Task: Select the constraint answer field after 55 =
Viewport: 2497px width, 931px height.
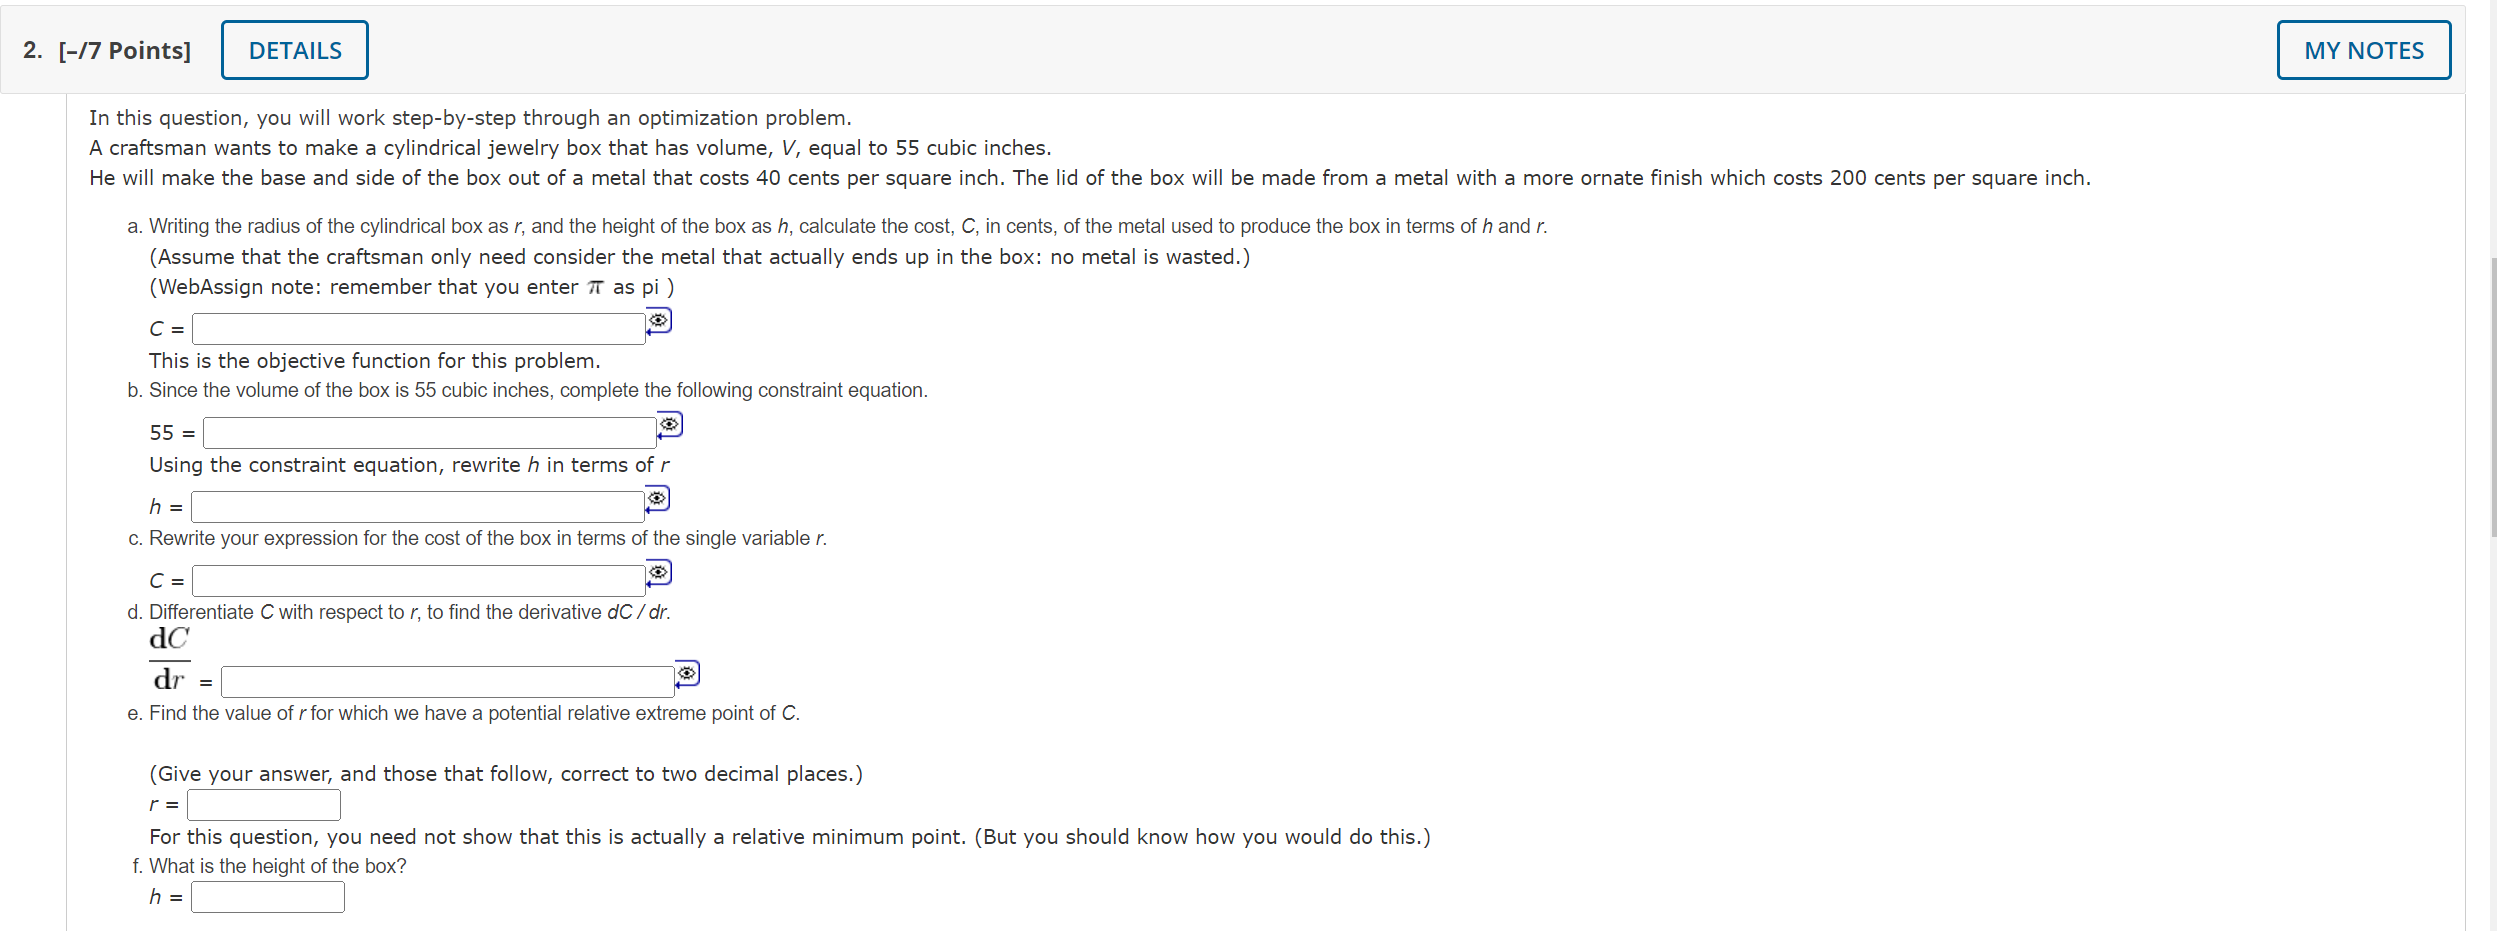Action: pos(430,432)
